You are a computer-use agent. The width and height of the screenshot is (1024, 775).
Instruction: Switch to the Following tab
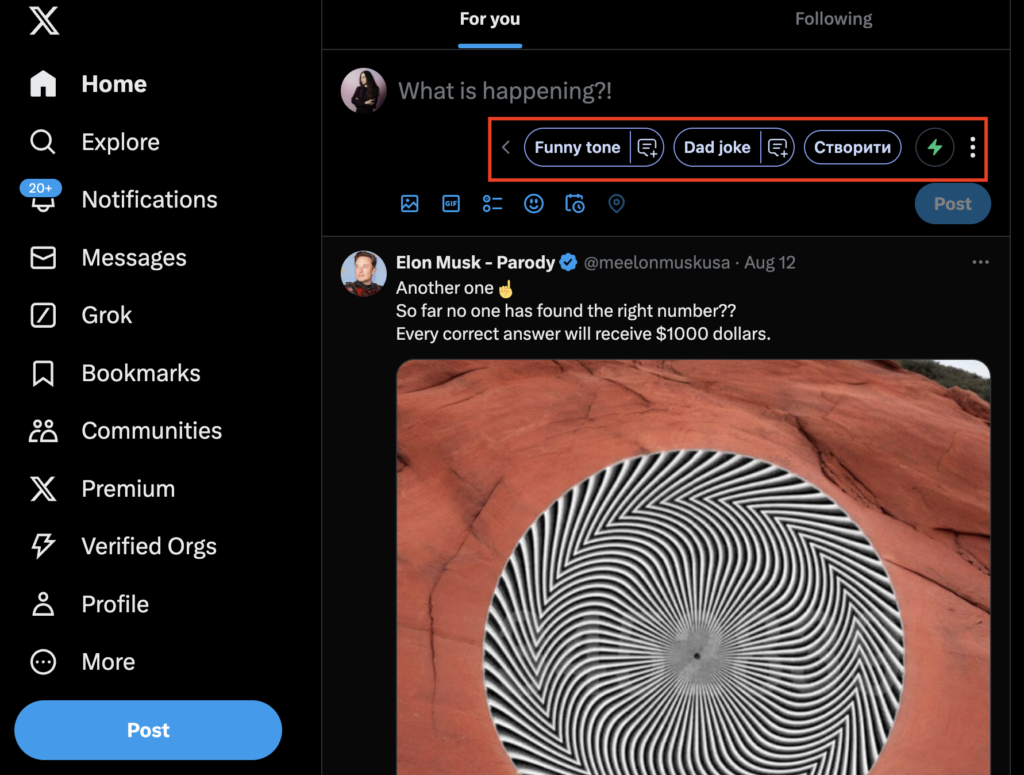point(833,19)
